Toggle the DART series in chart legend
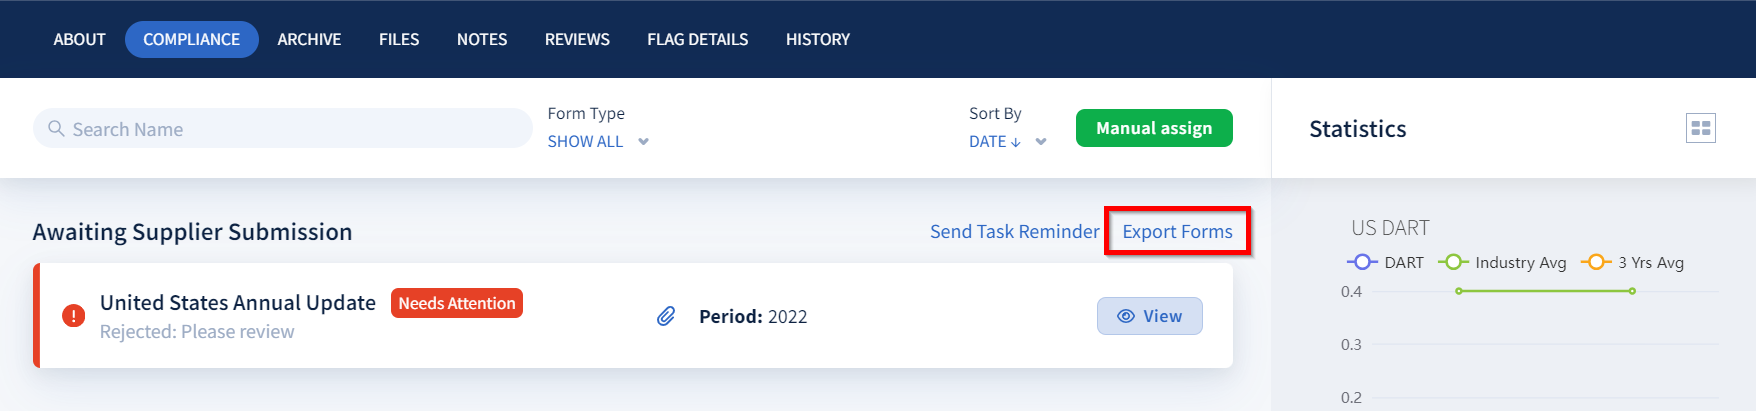This screenshot has height=411, width=1756. click(x=1385, y=262)
